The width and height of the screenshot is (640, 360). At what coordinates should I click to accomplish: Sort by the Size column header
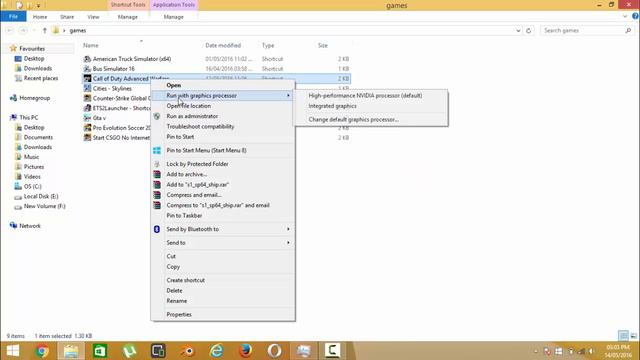click(322, 45)
